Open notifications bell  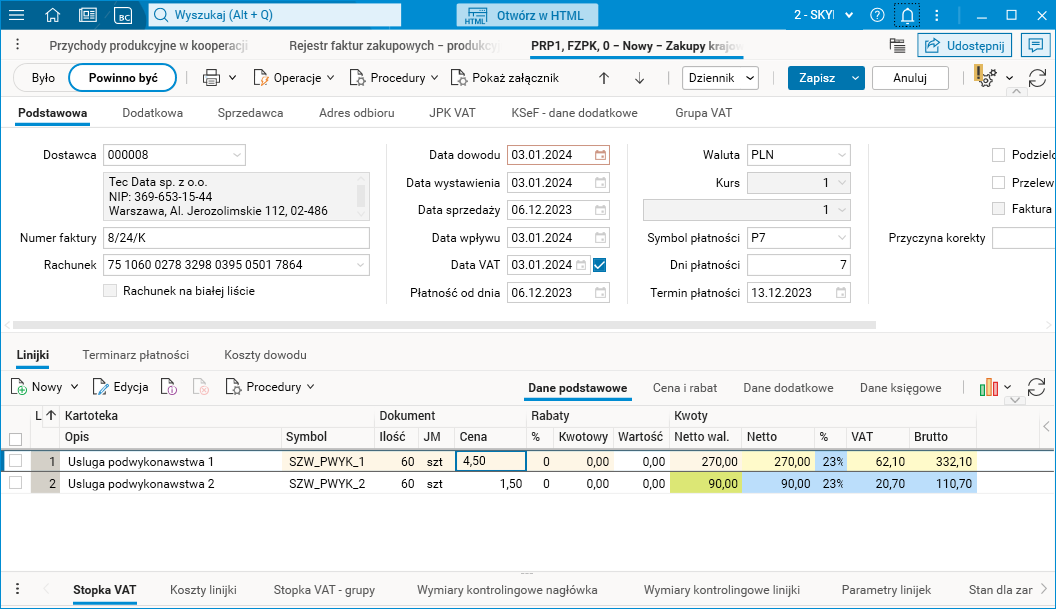click(x=907, y=15)
